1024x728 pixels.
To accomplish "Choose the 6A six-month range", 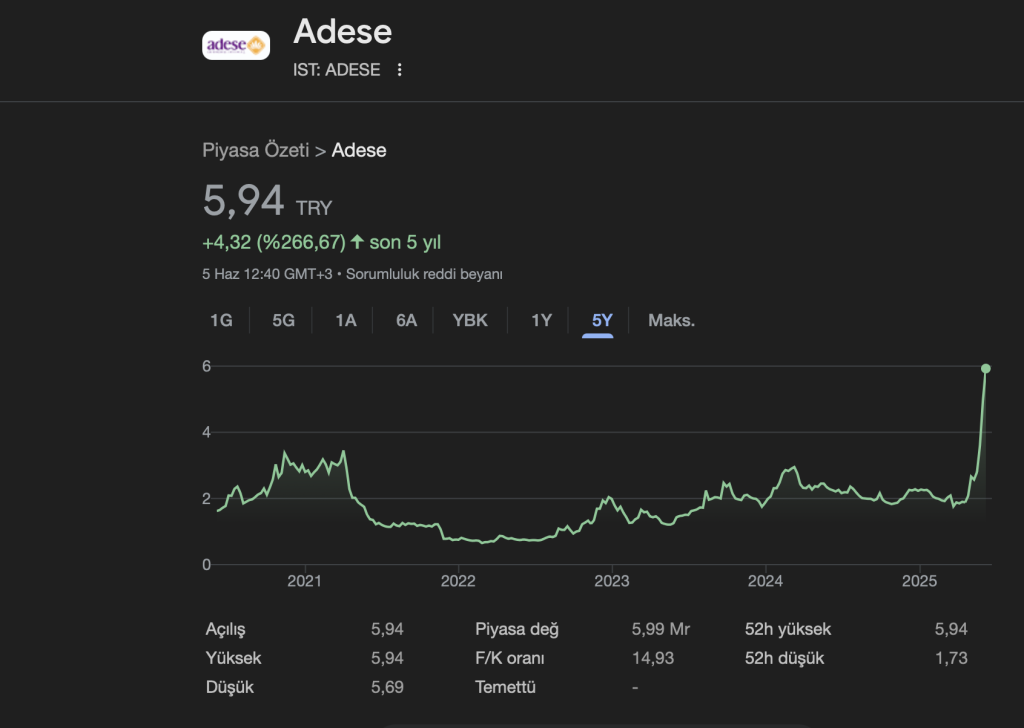I will 406,321.
